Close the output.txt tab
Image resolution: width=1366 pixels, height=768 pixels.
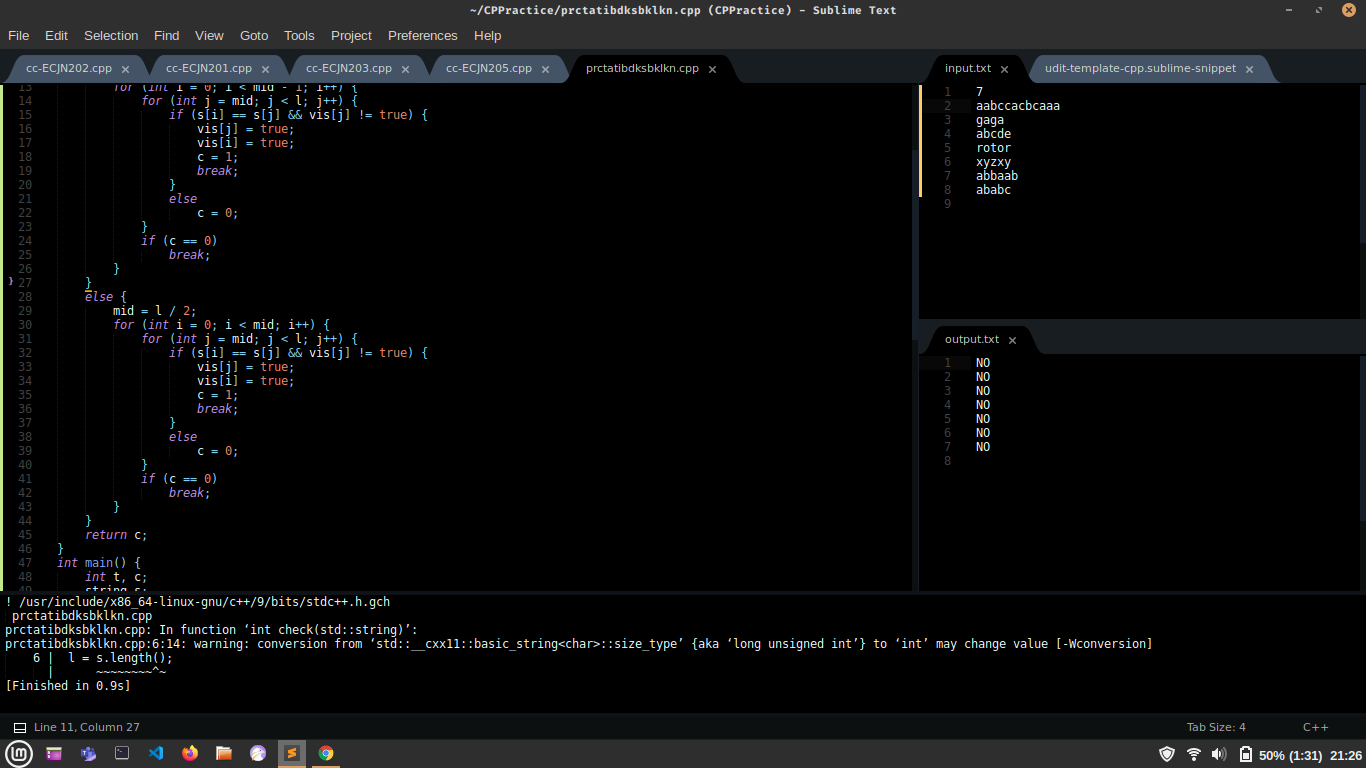[x=1012, y=340]
